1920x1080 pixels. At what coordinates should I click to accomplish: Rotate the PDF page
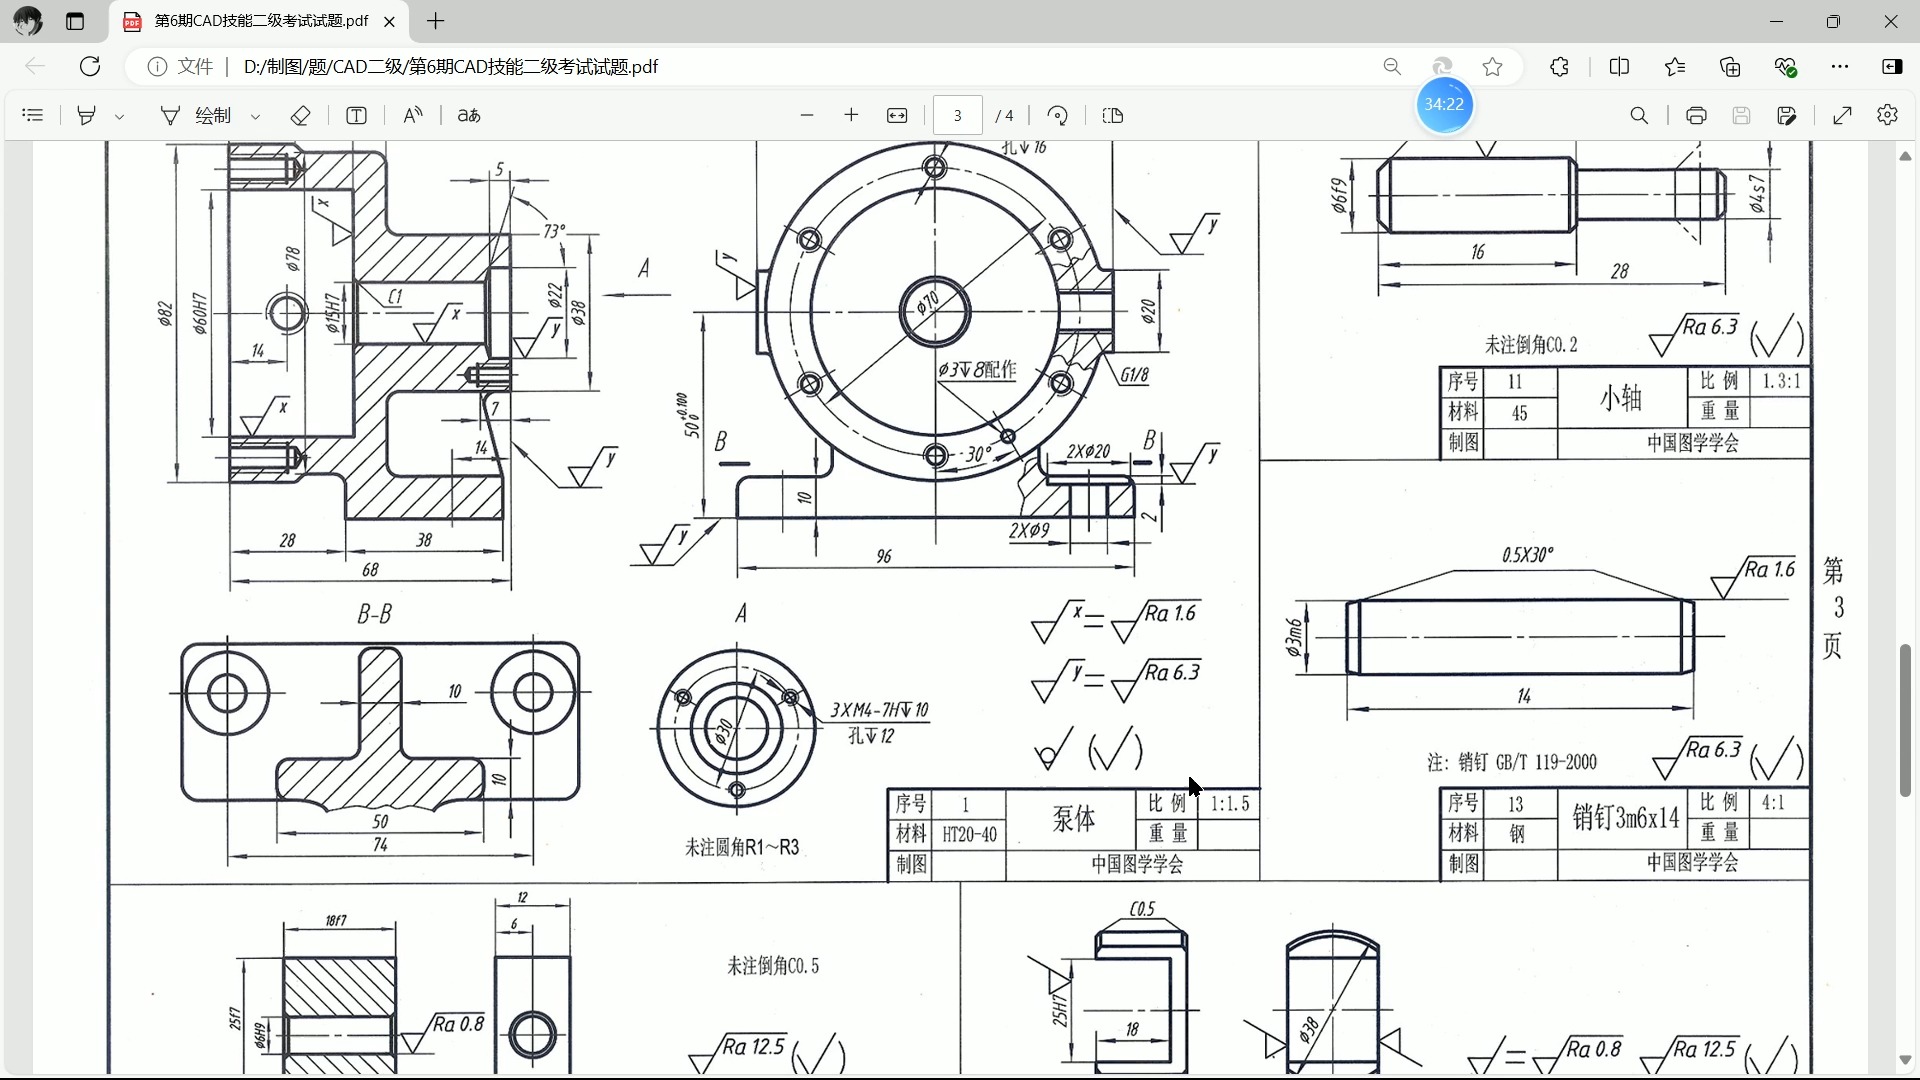pos(1058,115)
